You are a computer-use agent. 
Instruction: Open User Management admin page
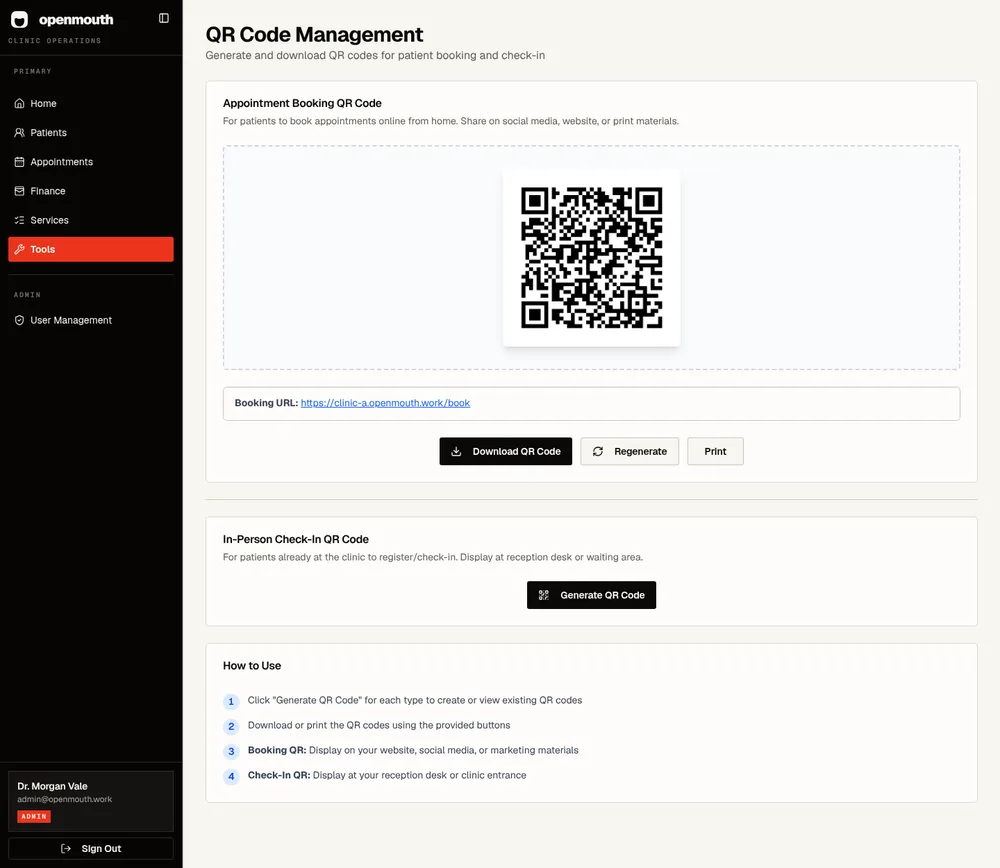click(91, 320)
